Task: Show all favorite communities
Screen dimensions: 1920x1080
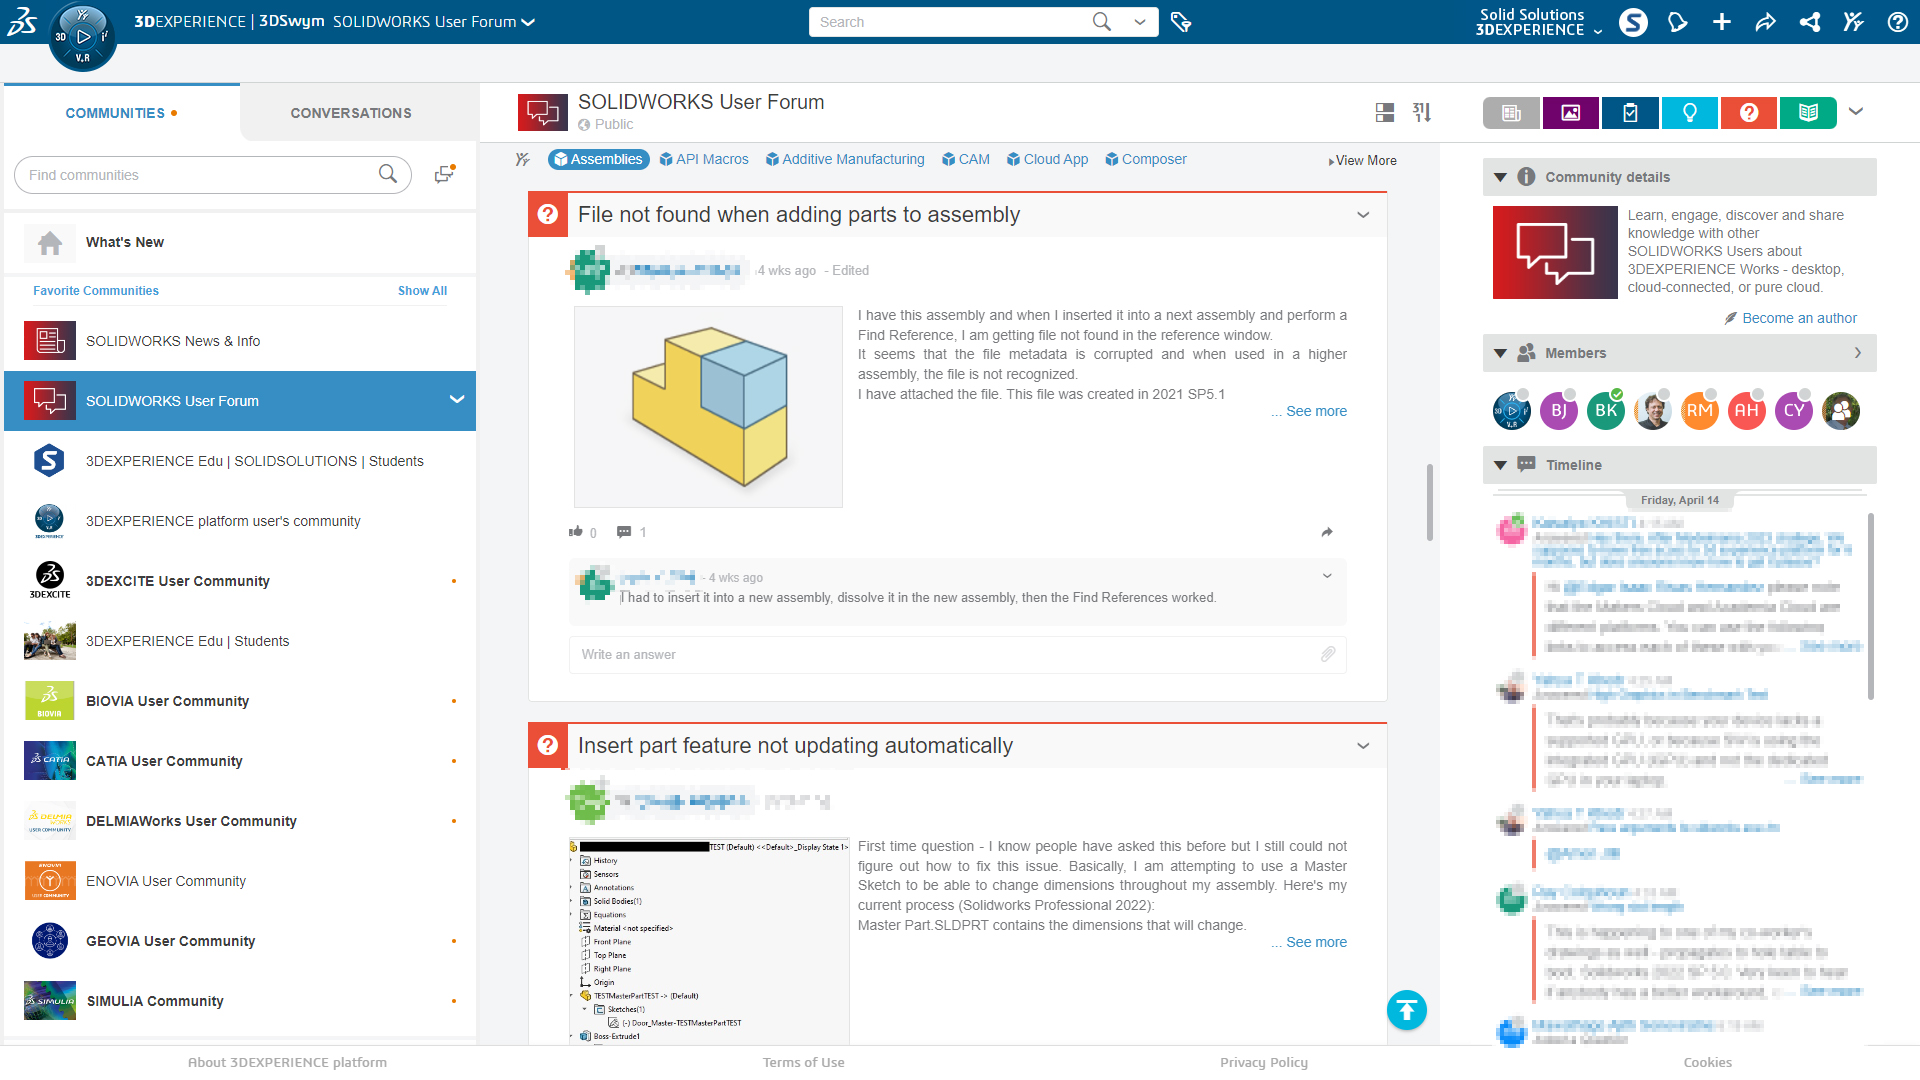Action: [x=422, y=290]
